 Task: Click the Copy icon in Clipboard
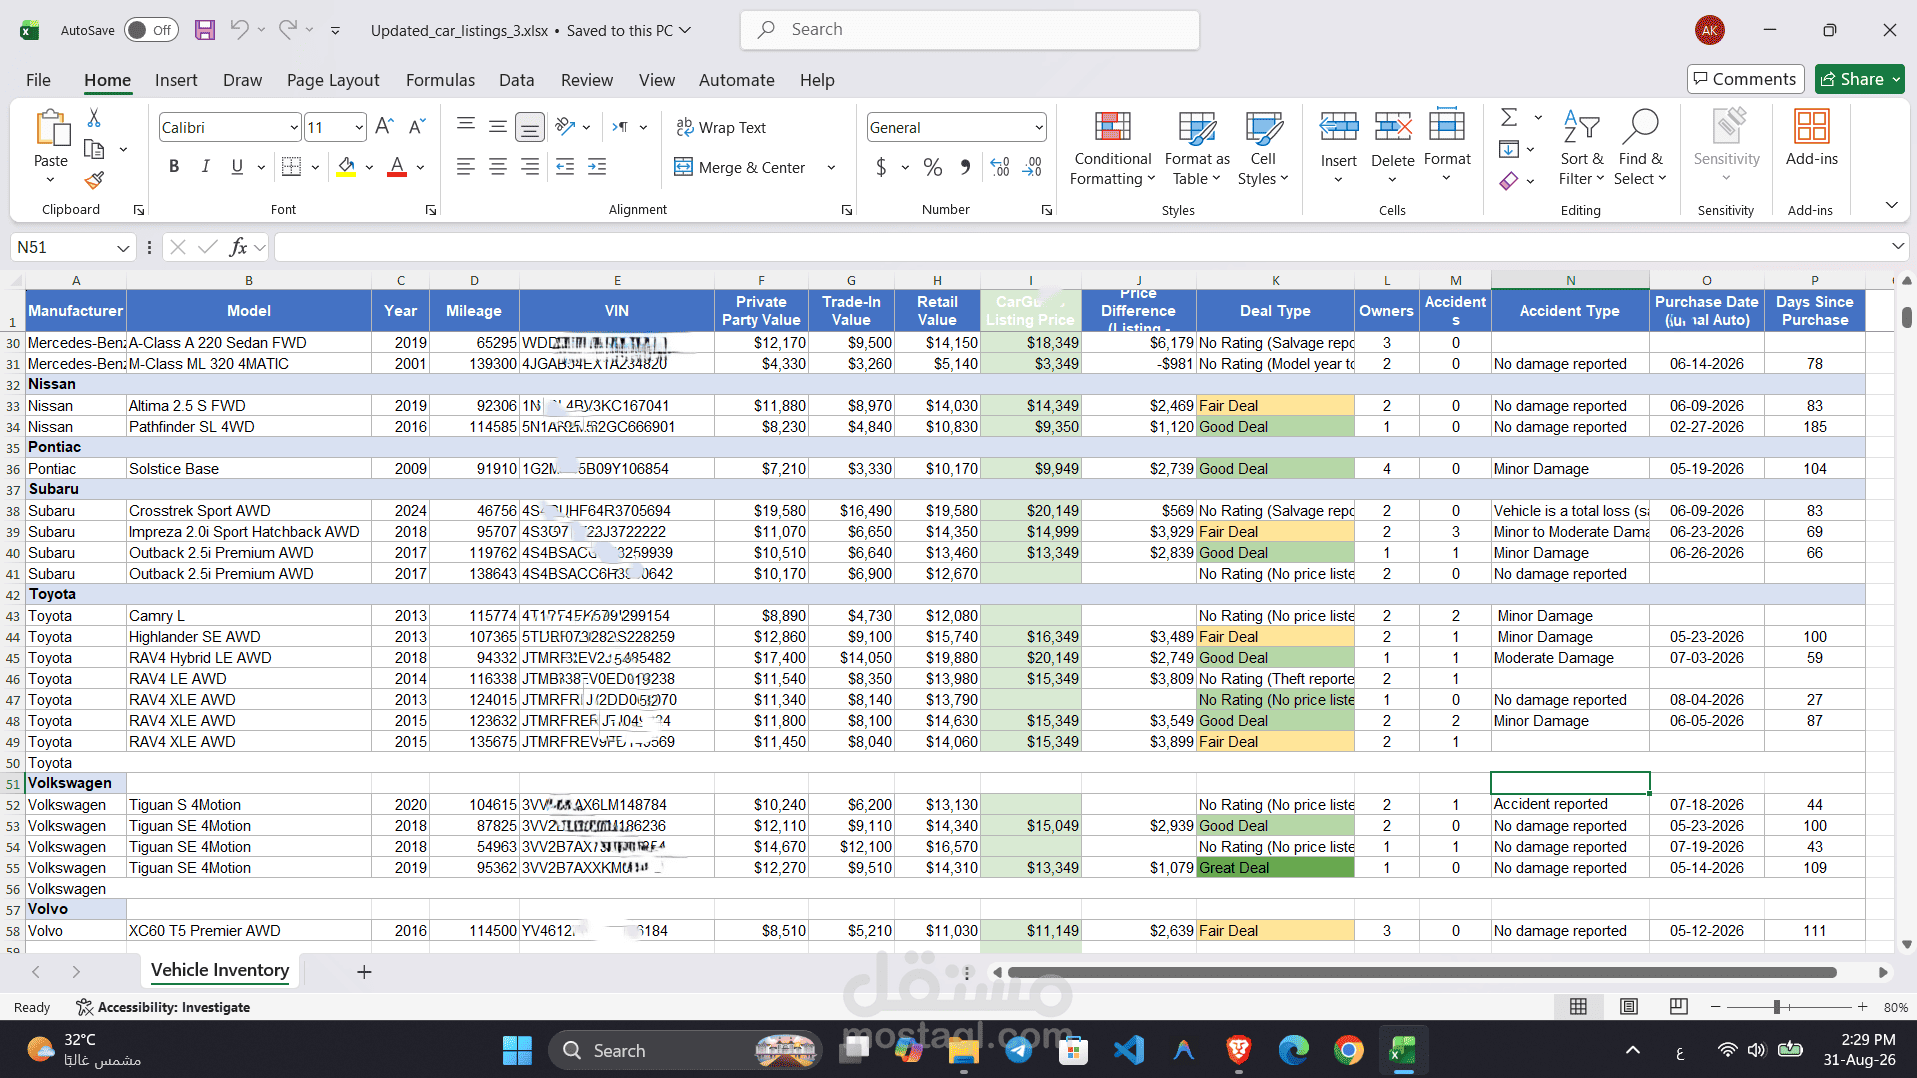coord(94,149)
